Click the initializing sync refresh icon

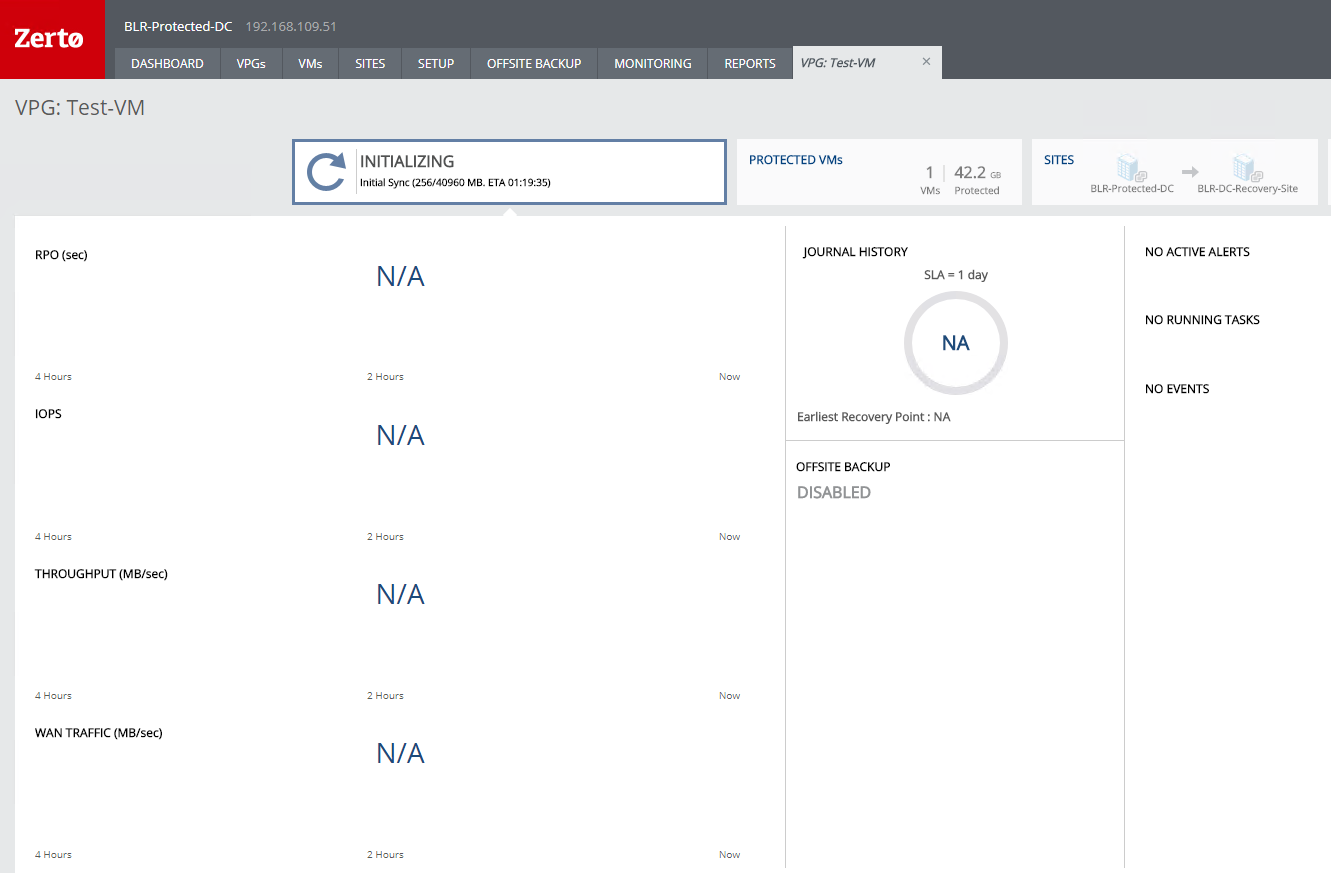point(326,172)
